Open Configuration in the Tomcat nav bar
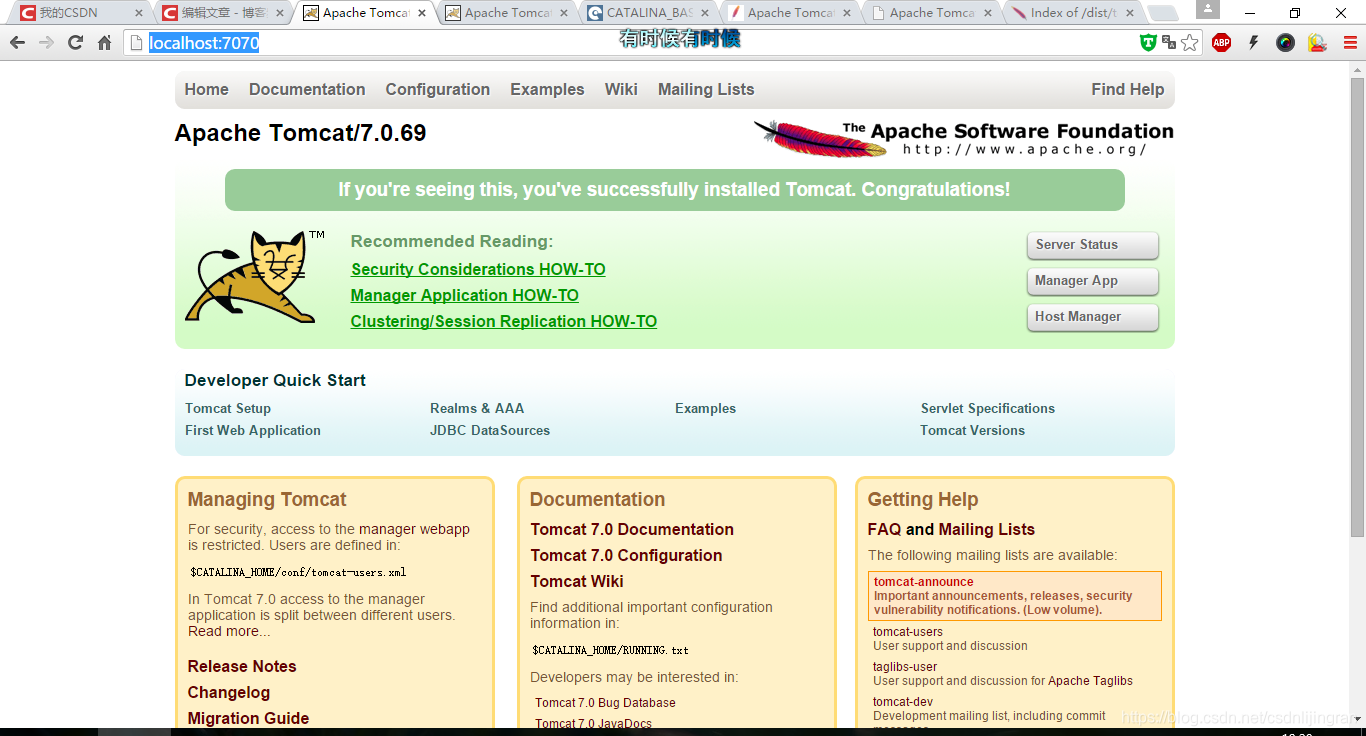1366x736 pixels. [438, 89]
